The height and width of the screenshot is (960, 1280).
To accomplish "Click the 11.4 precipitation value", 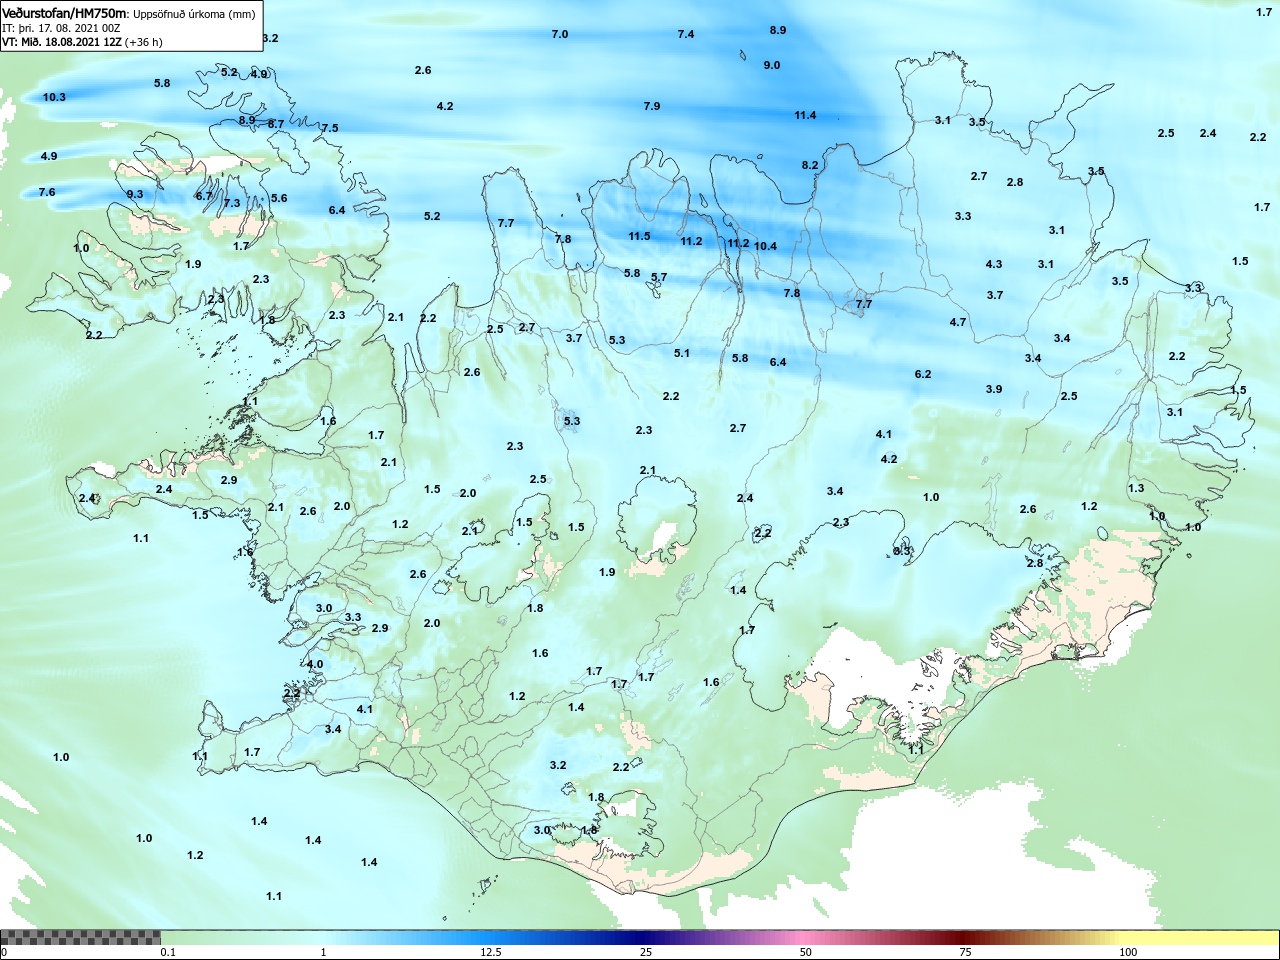I will (805, 115).
